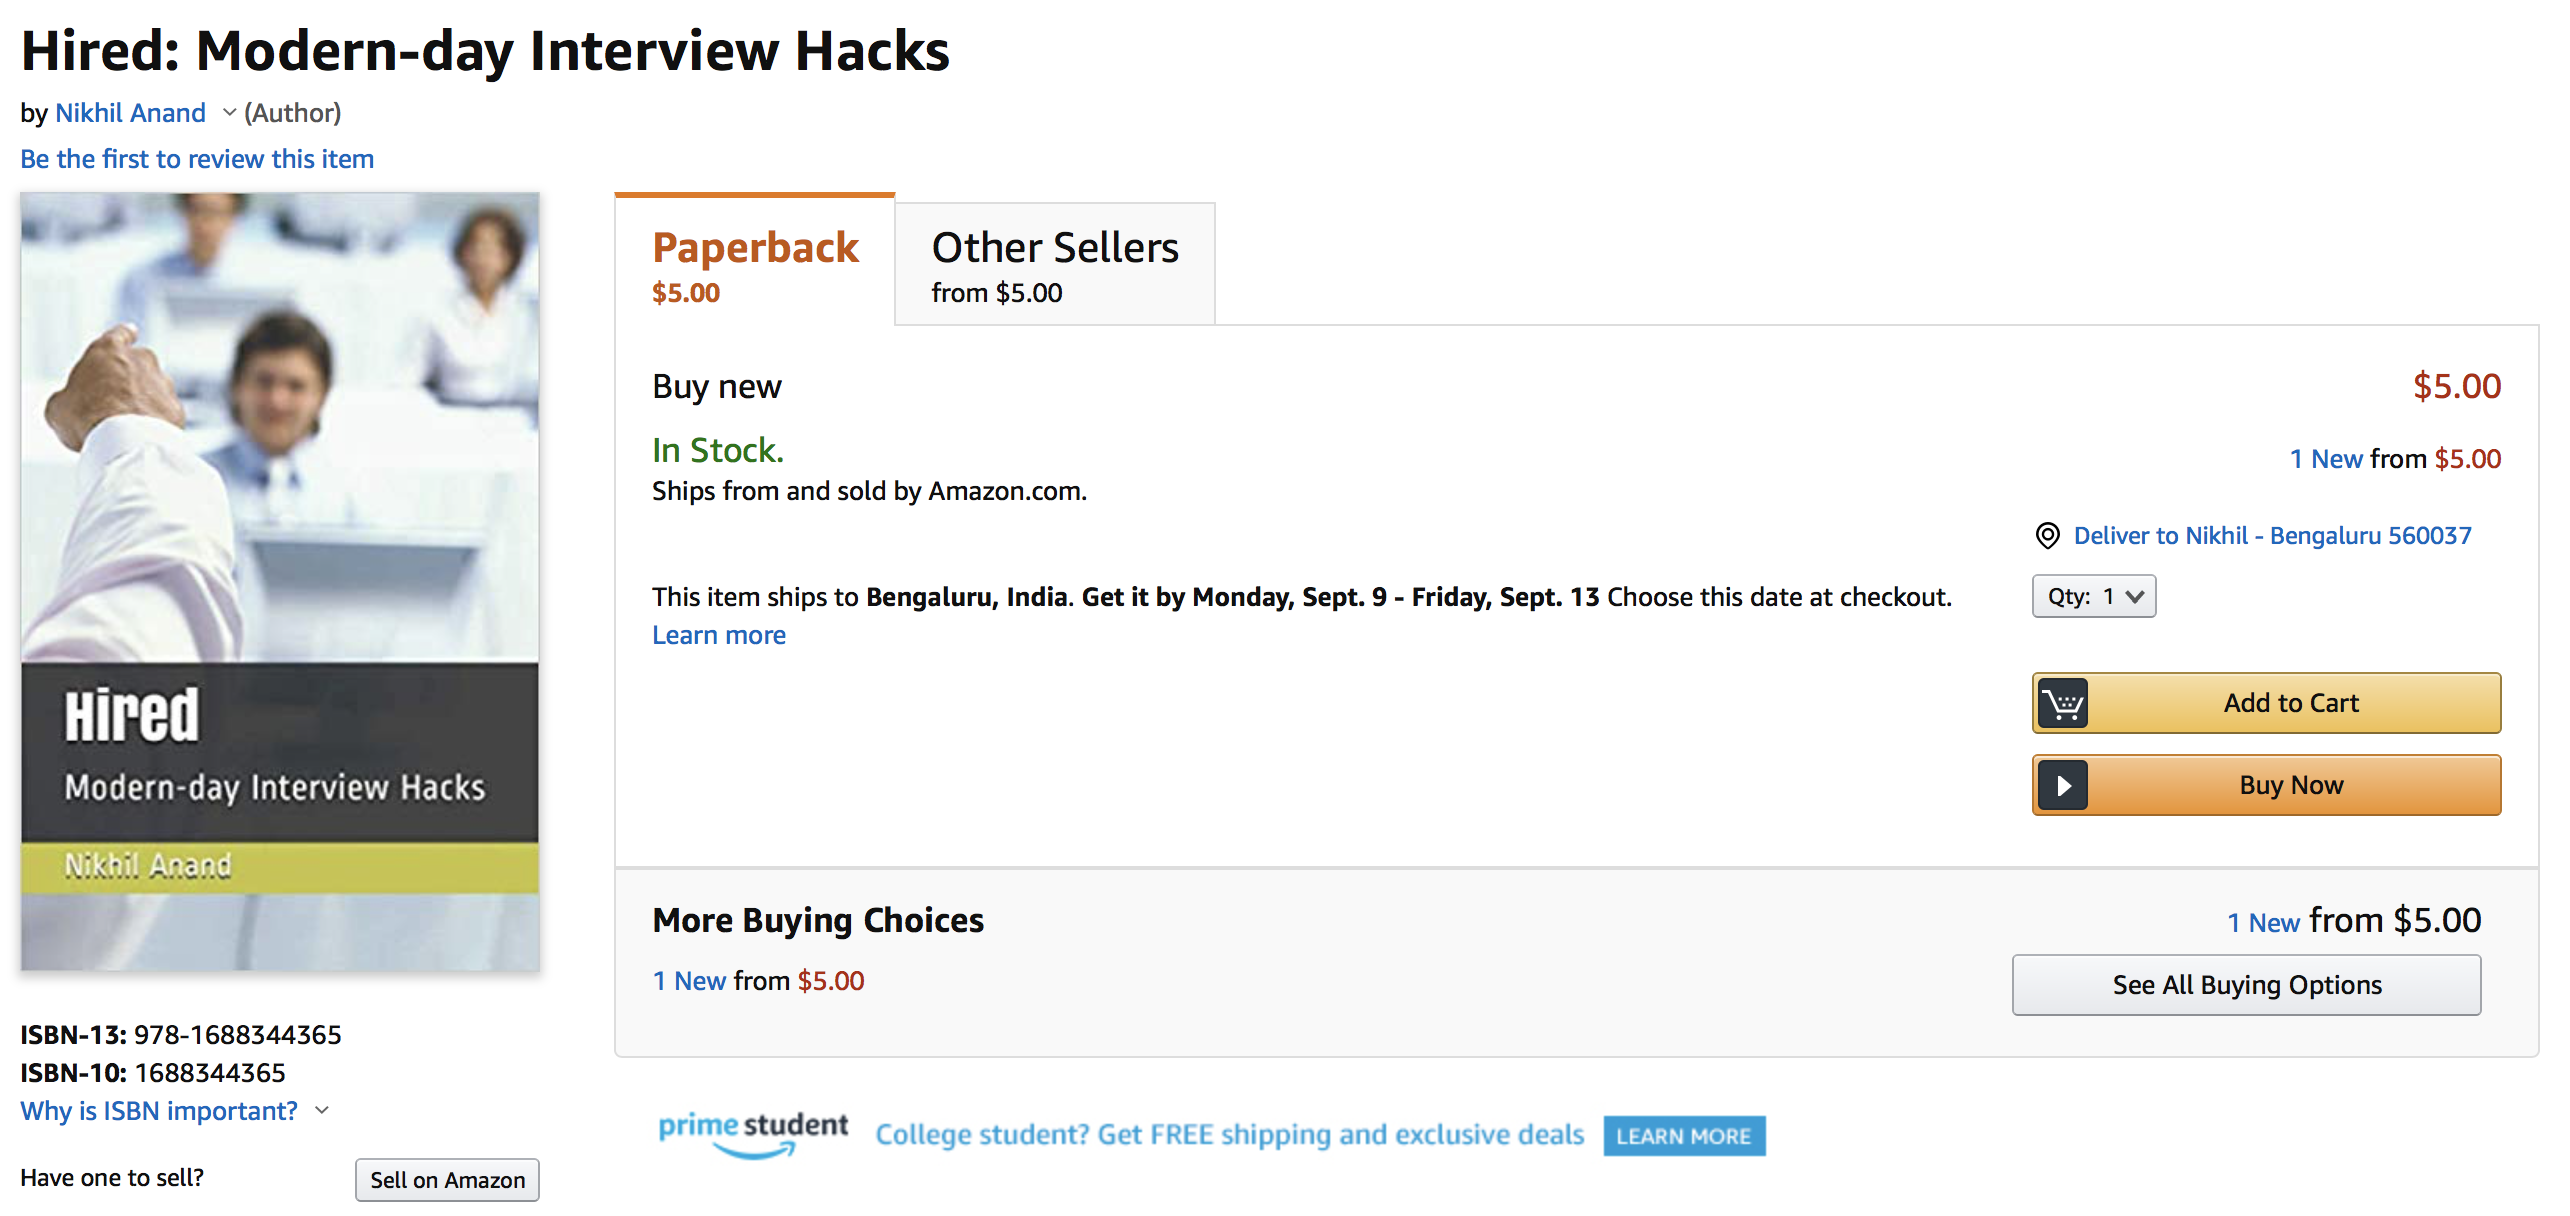
Task: Expand the Why is ISBN important chevron
Action: tap(322, 1111)
